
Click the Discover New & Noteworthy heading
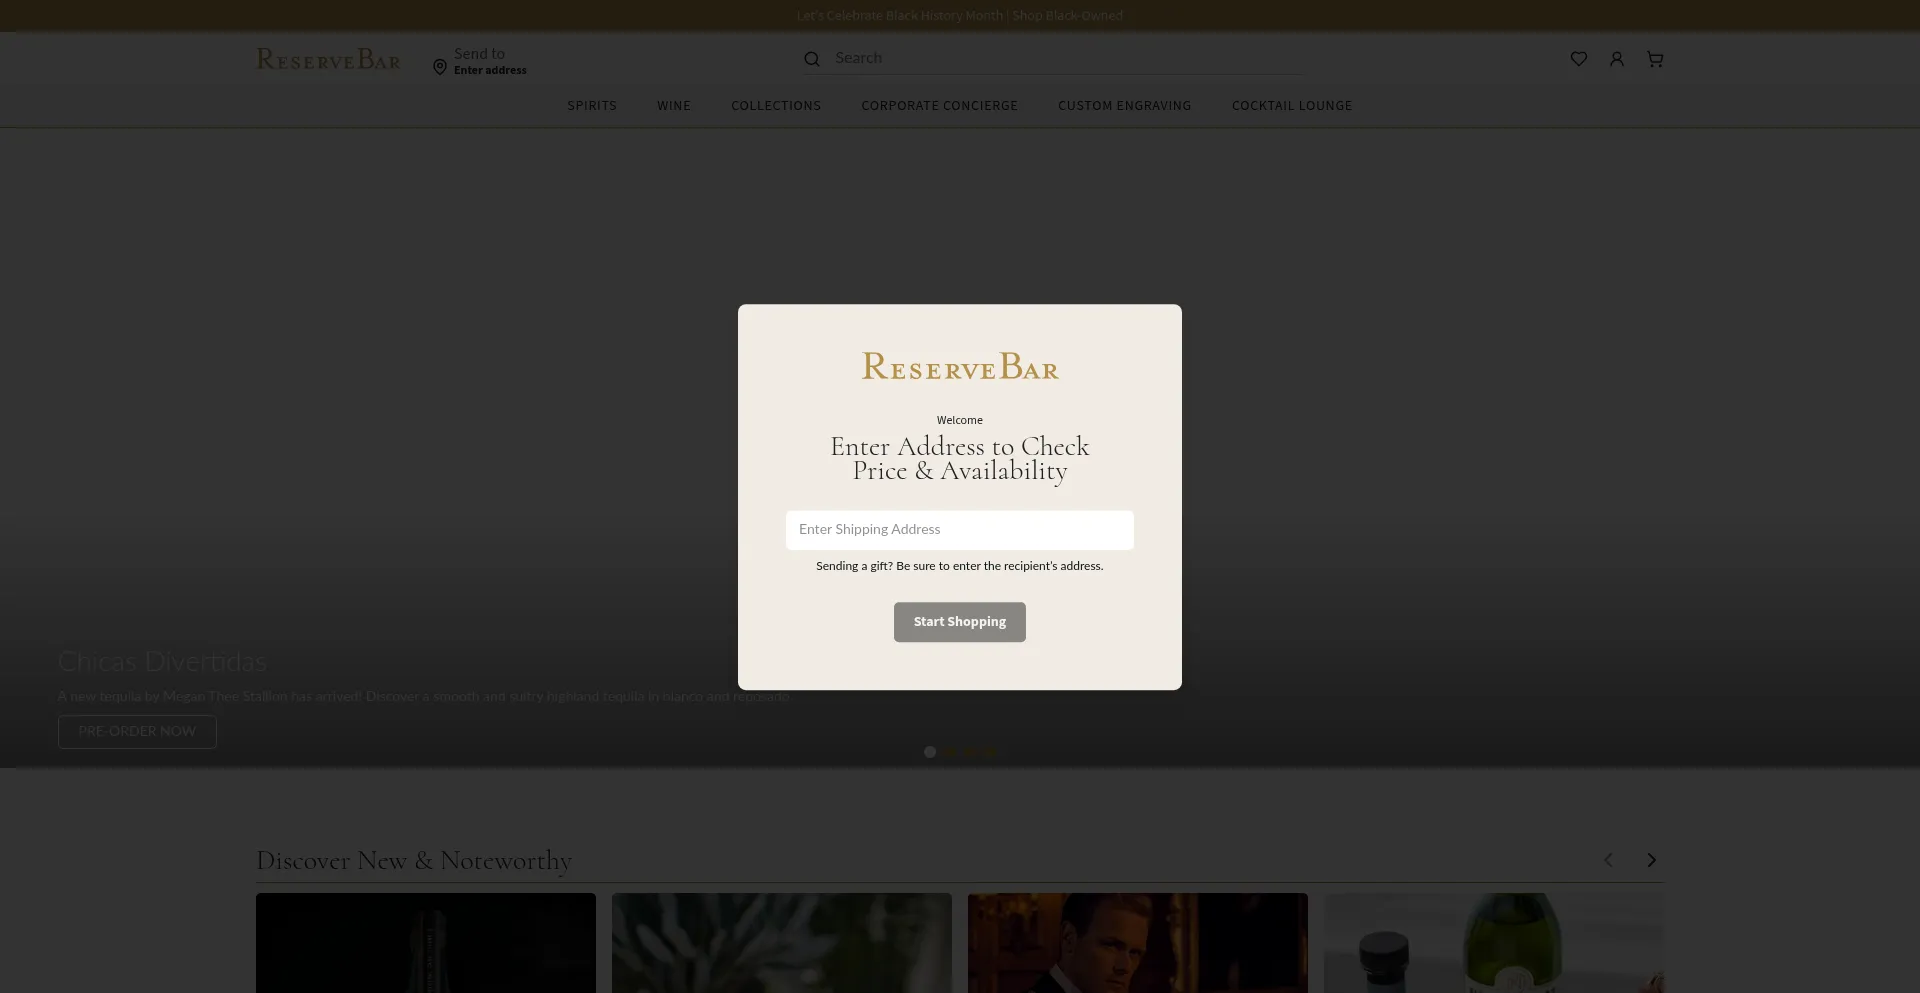point(414,861)
